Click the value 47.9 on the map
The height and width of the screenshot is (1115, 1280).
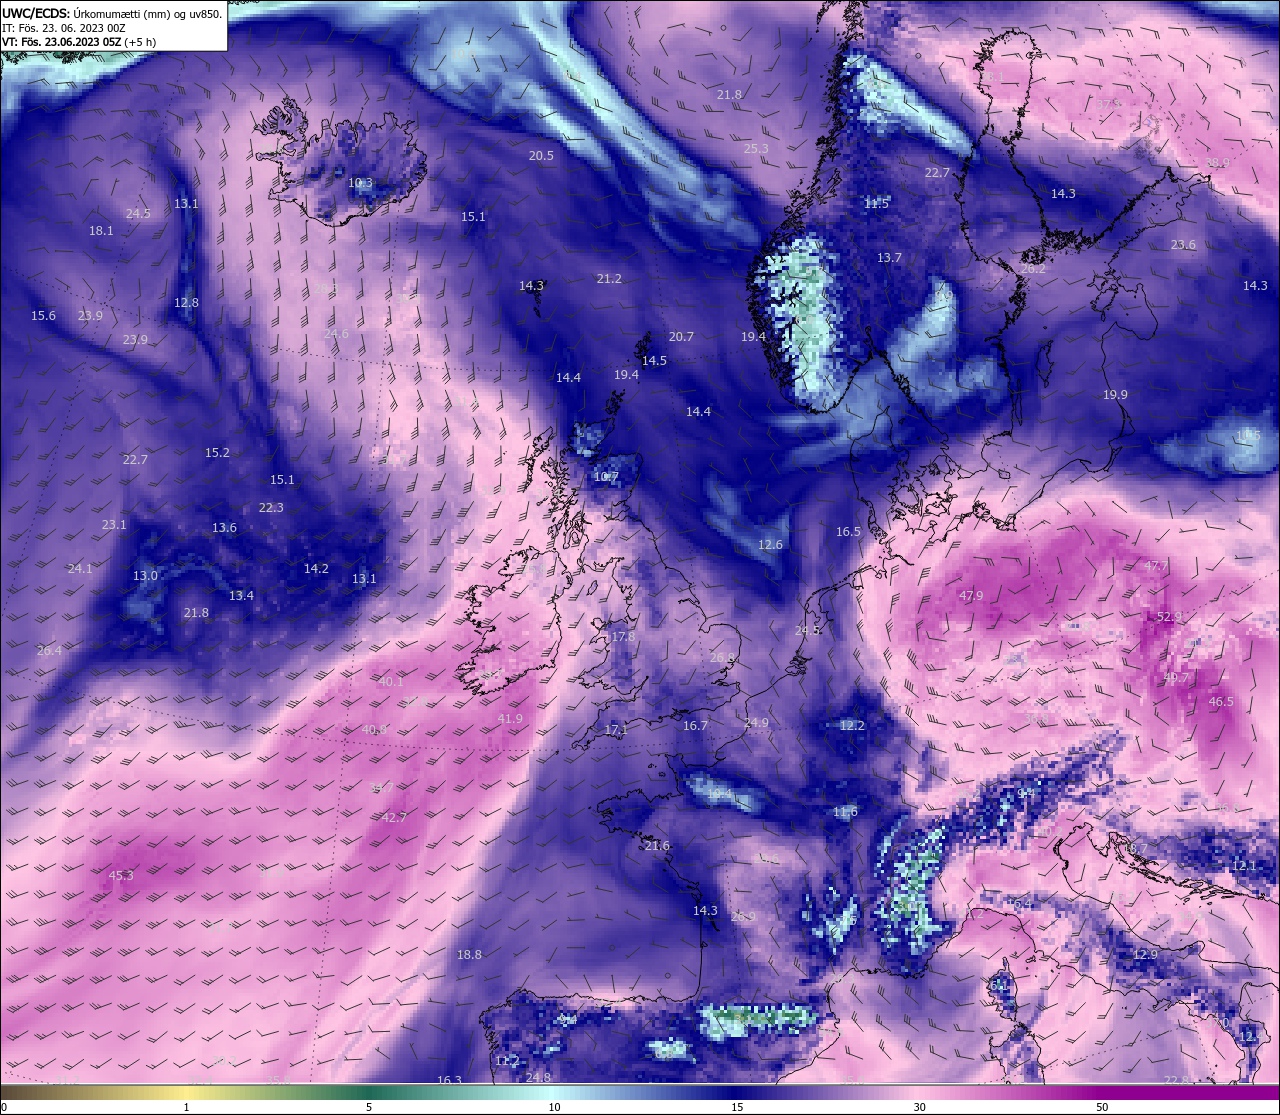971,596
